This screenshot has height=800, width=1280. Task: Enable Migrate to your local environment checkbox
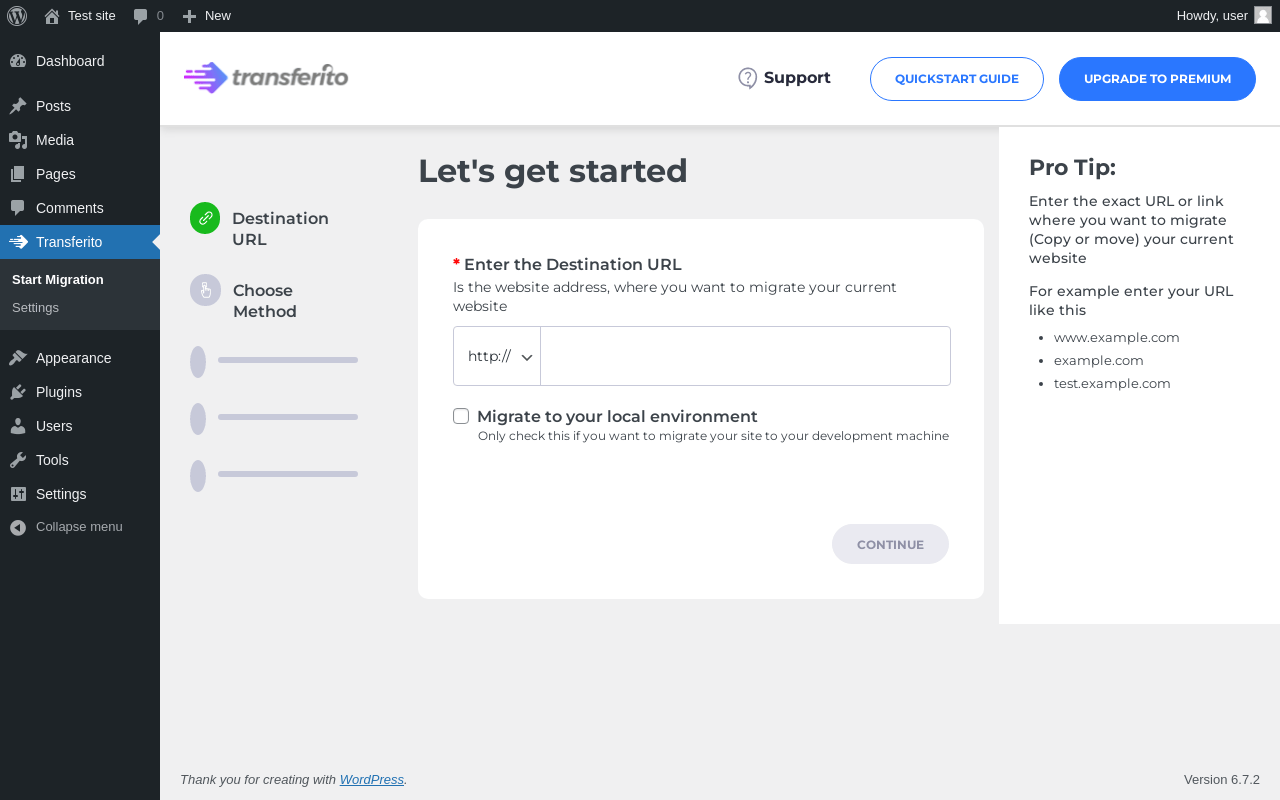[461, 416]
